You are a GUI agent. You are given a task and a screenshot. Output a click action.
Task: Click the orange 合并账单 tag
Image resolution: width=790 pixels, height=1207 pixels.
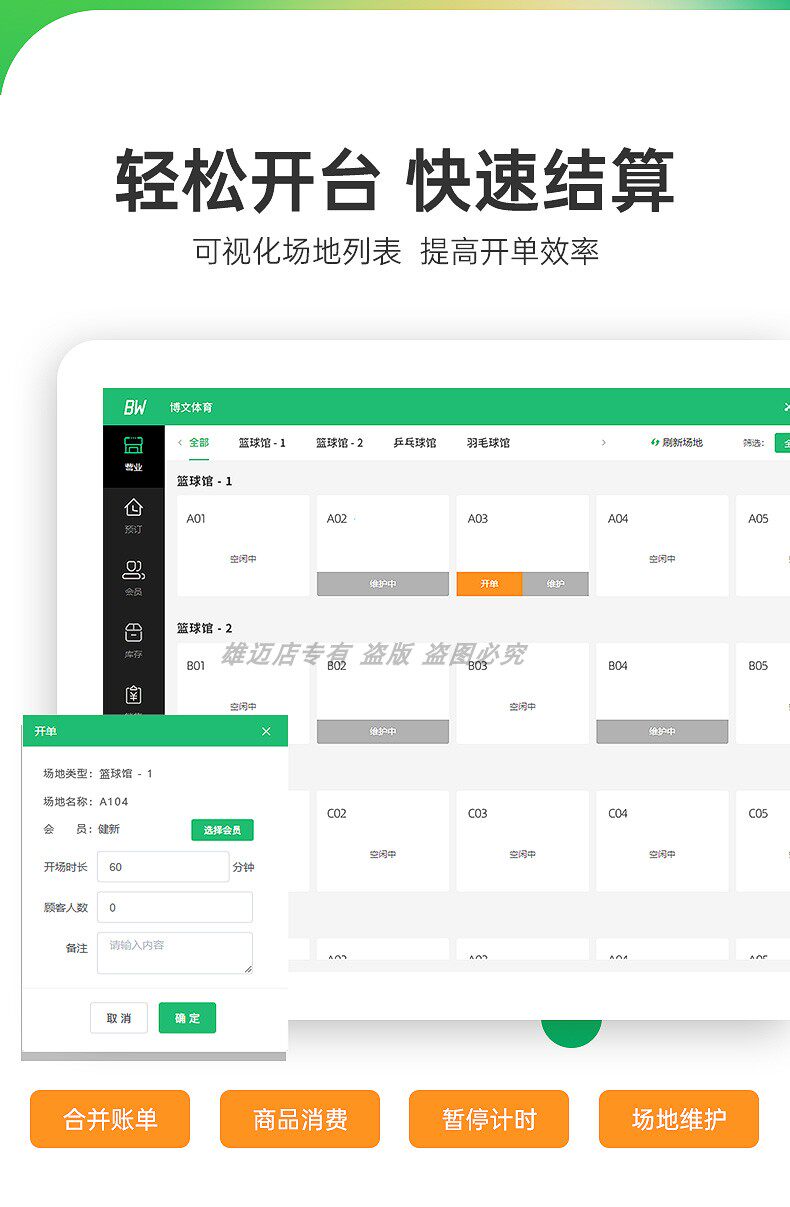[x=110, y=1119]
